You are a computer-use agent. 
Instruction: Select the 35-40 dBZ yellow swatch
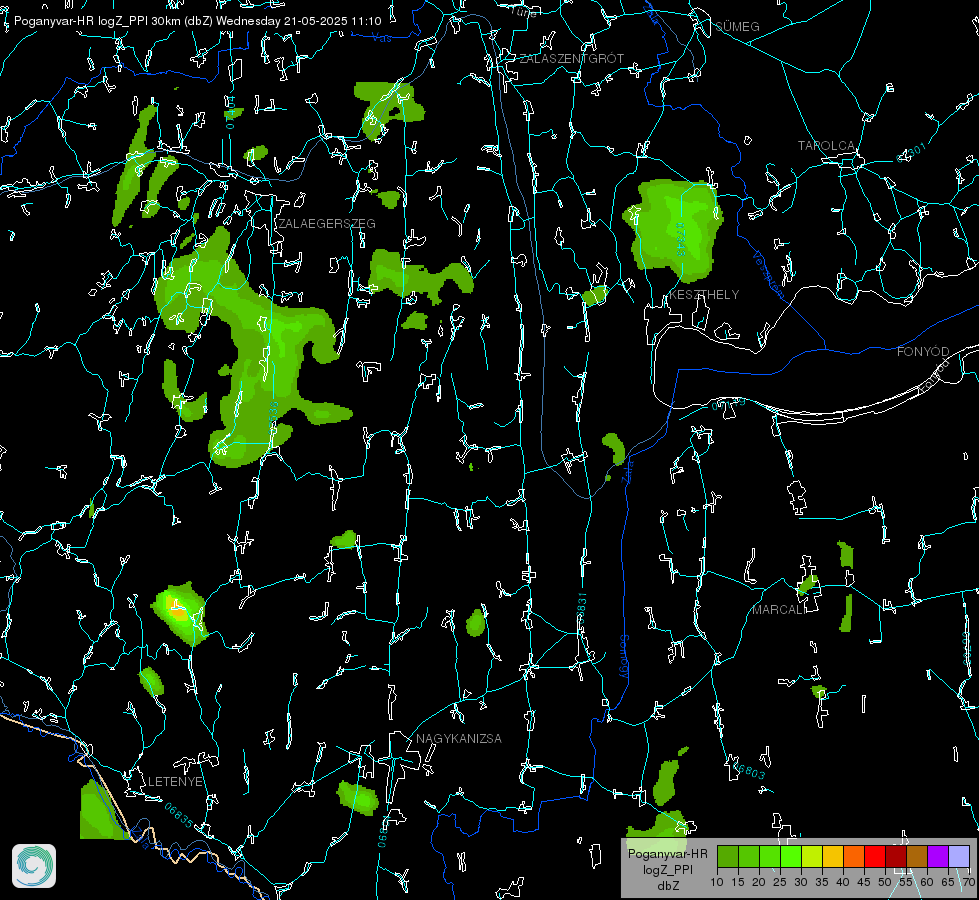(833, 856)
